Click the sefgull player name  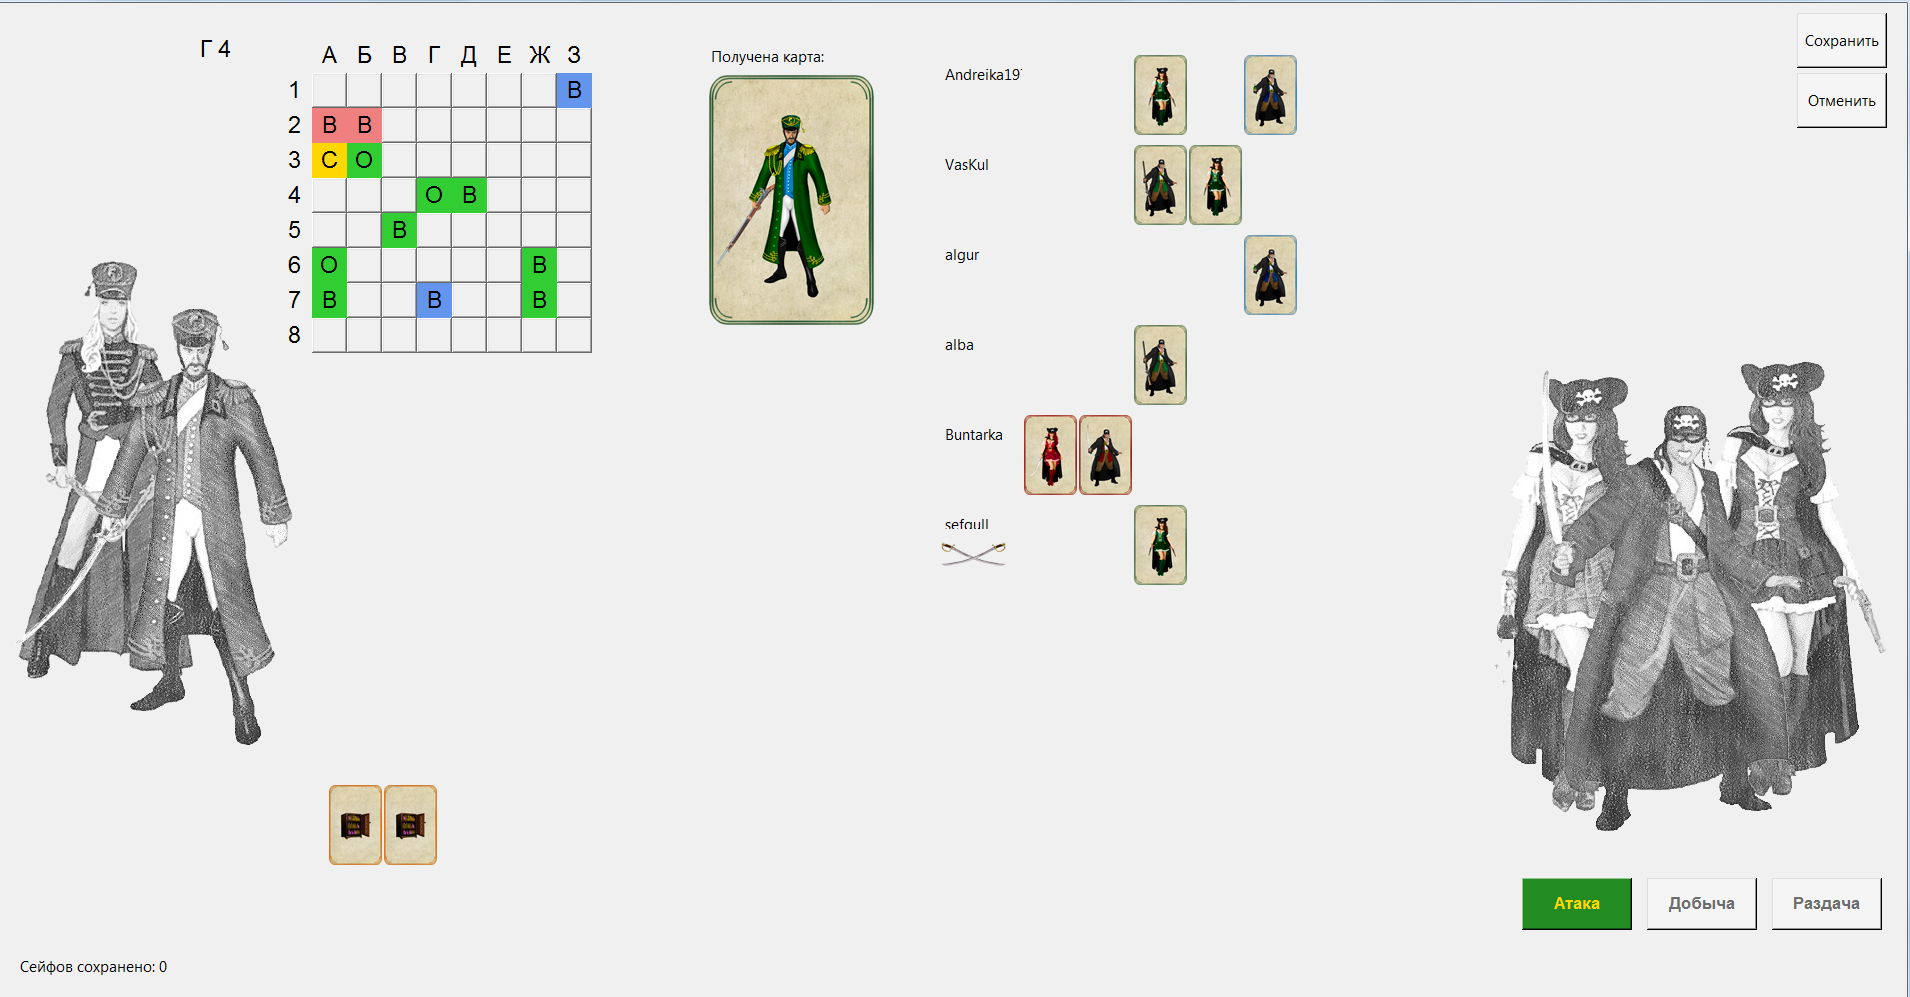[x=966, y=524]
